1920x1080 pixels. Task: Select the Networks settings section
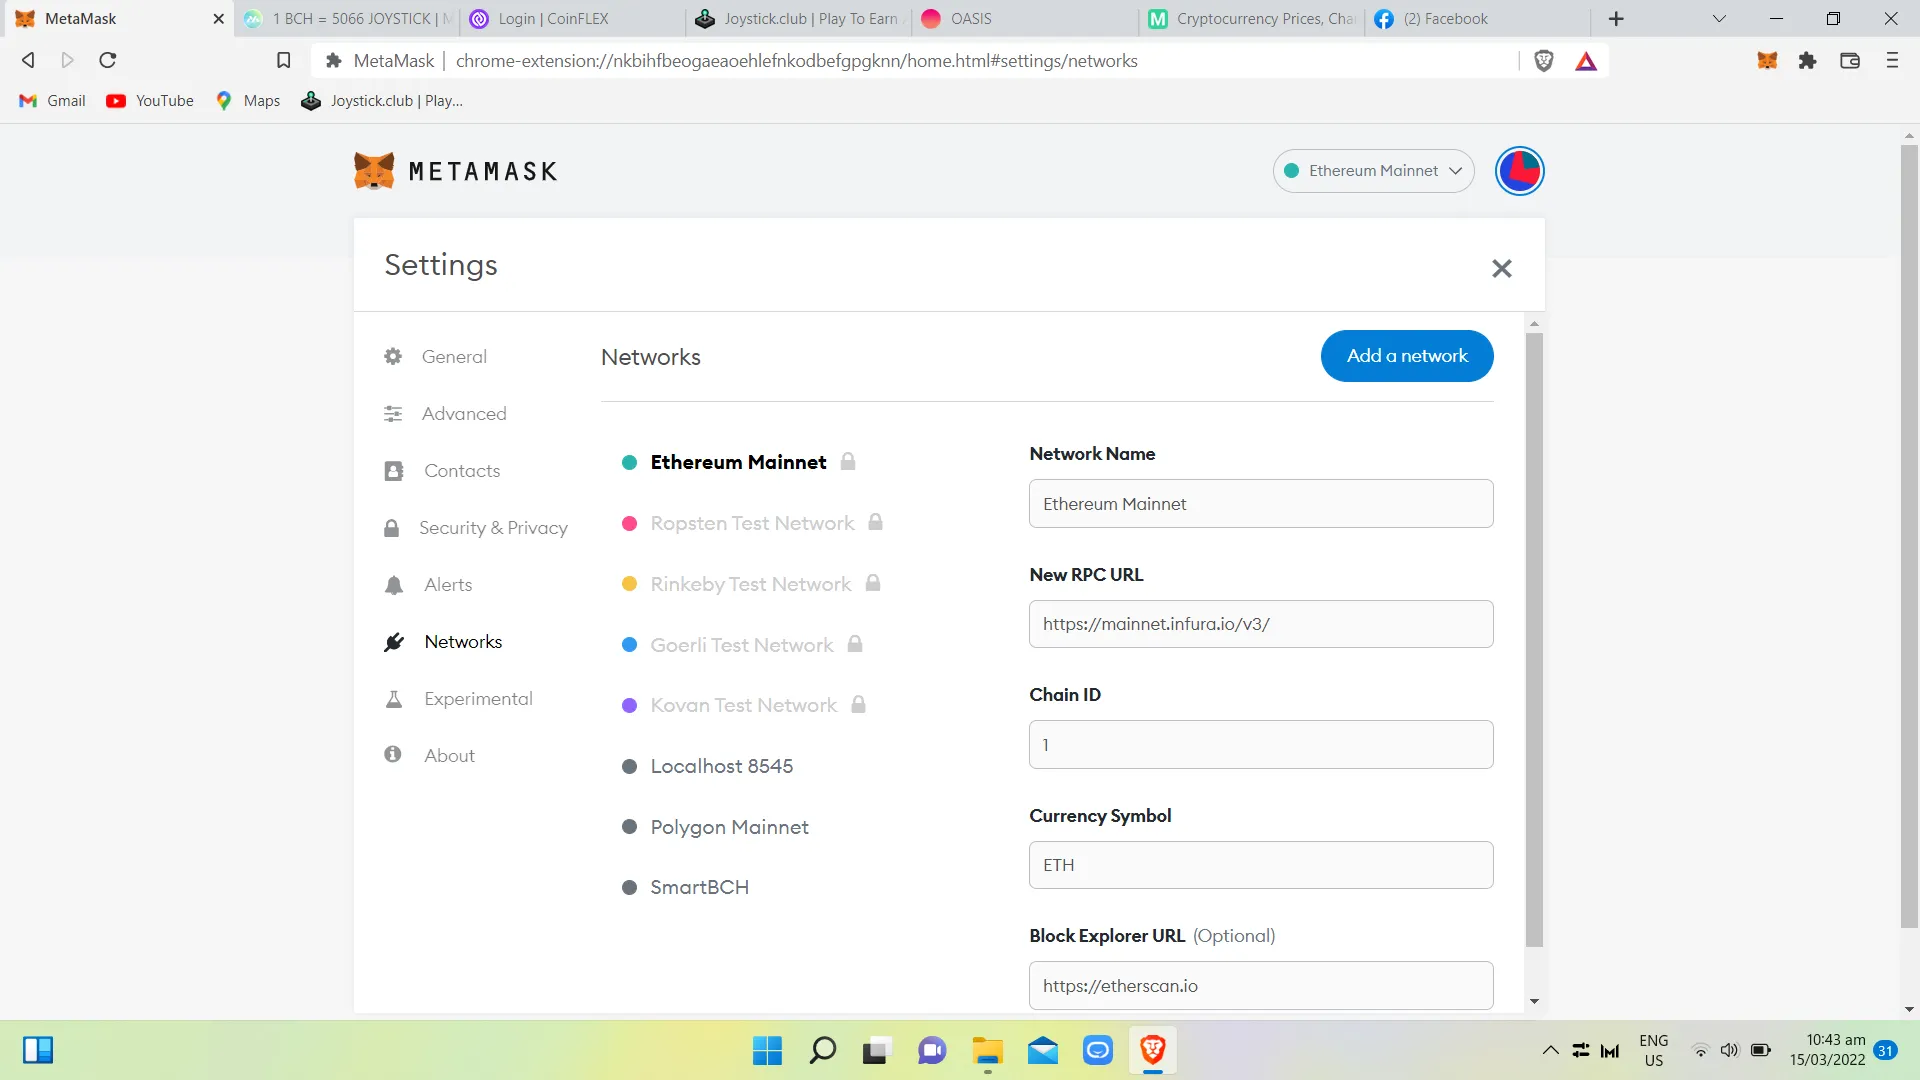(x=463, y=642)
